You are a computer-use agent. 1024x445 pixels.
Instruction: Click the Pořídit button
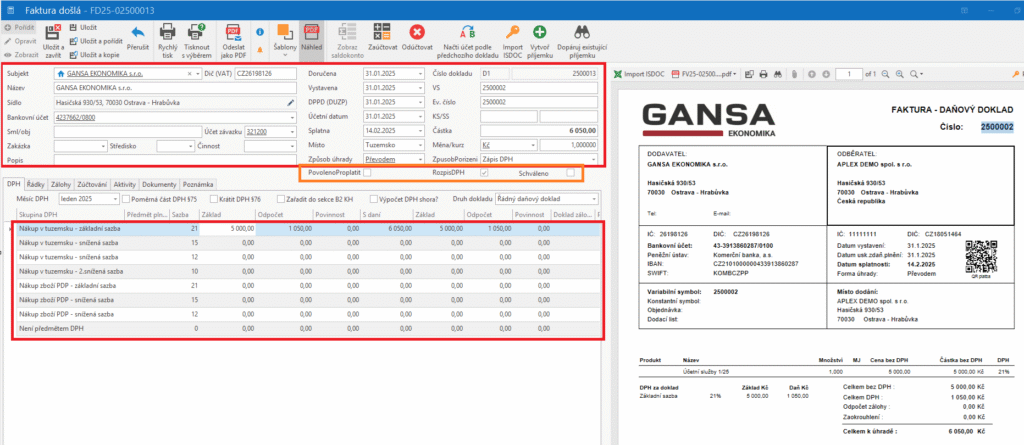(19, 27)
